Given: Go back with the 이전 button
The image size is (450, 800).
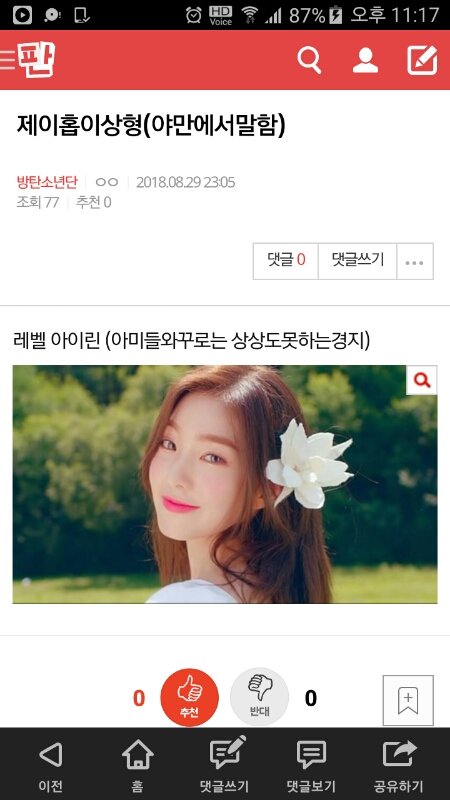Looking at the screenshot, I should 51,765.
